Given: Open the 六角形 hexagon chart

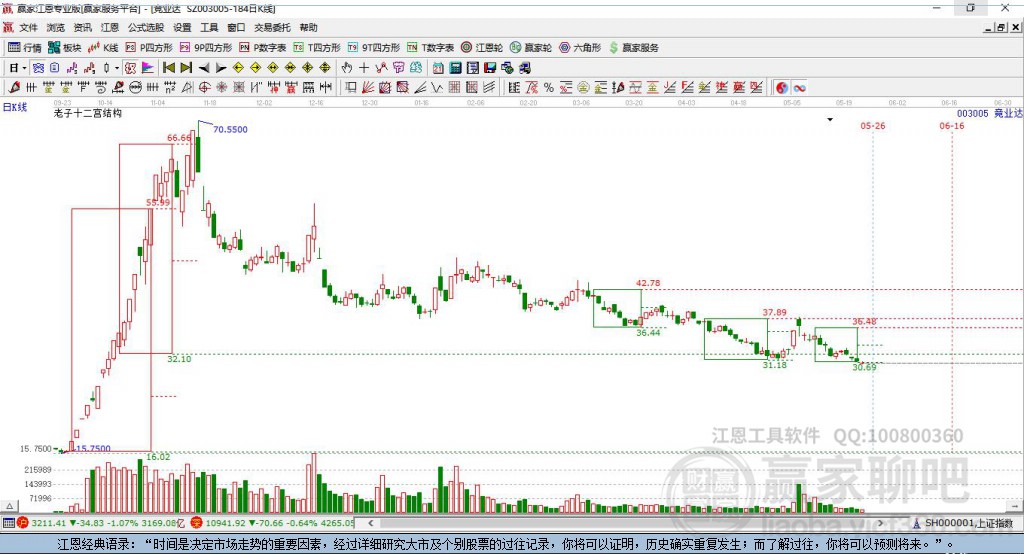Looking at the screenshot, I should tap(580, 48).
